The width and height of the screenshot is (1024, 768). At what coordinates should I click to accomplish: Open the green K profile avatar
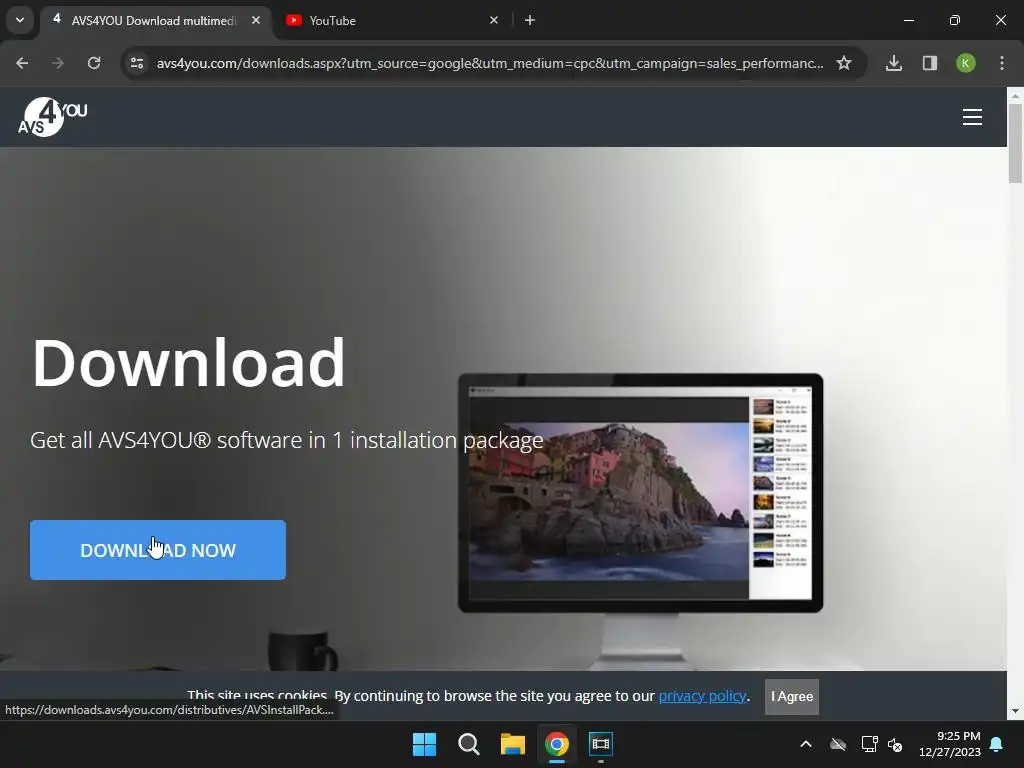pyautogui.click(x=966, y=63)
